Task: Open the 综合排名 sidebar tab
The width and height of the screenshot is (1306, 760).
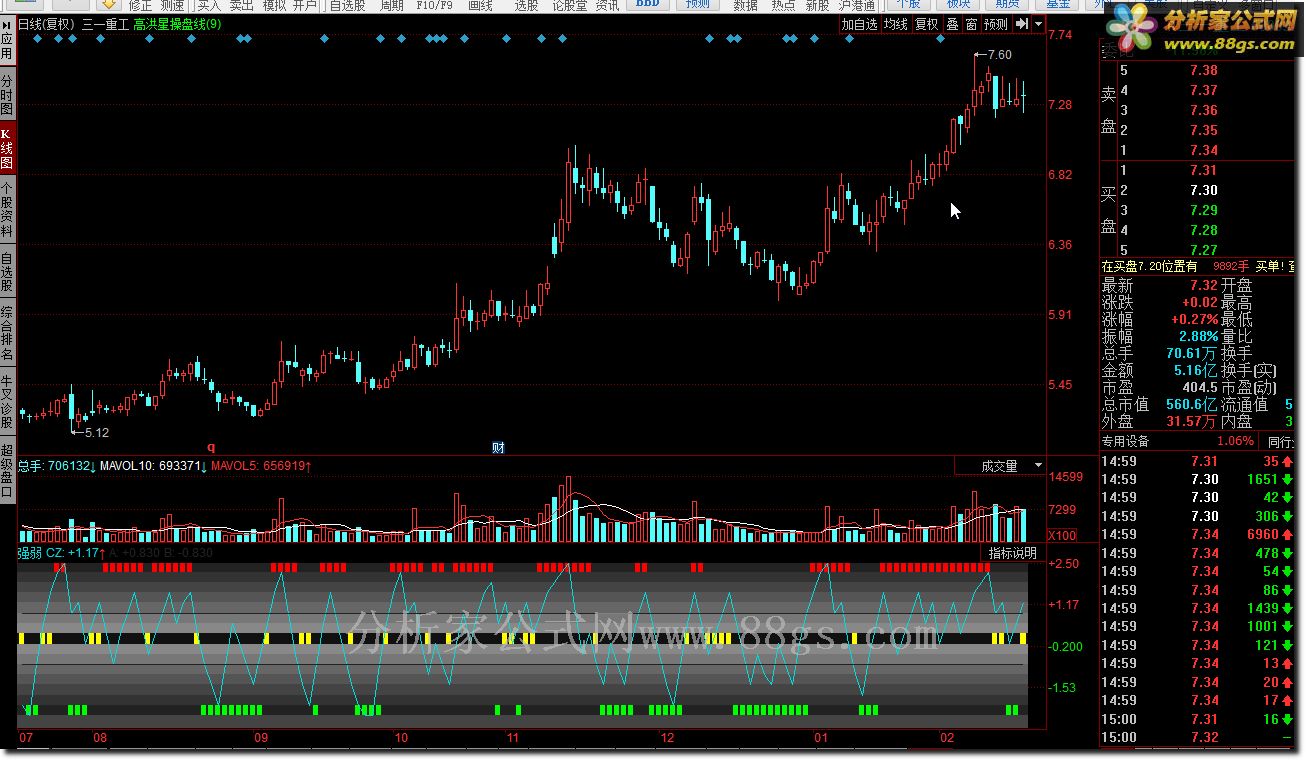Action: [7, 333]
